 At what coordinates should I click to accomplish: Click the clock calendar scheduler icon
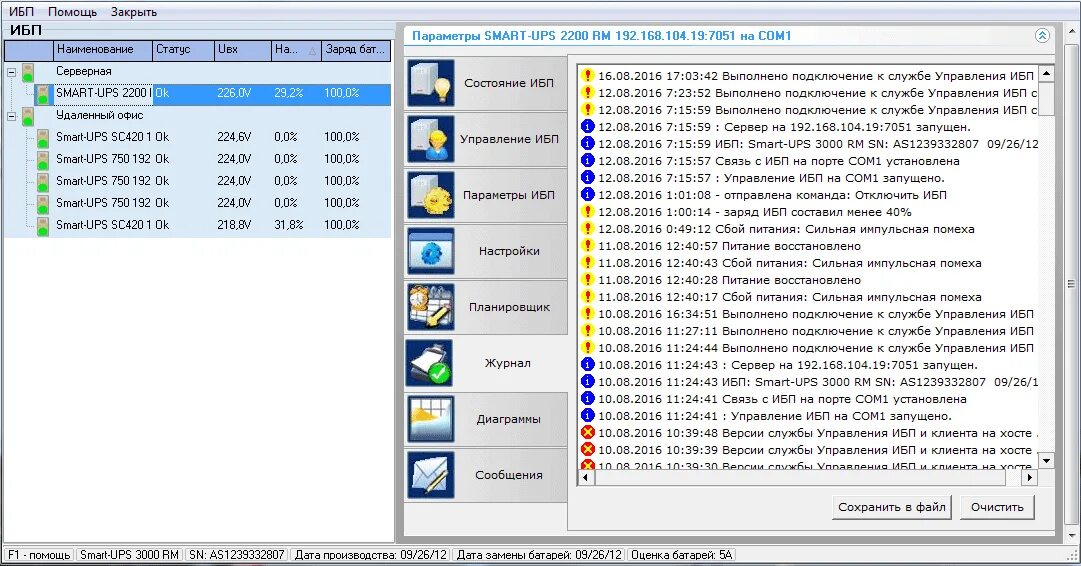click(430, 307)
